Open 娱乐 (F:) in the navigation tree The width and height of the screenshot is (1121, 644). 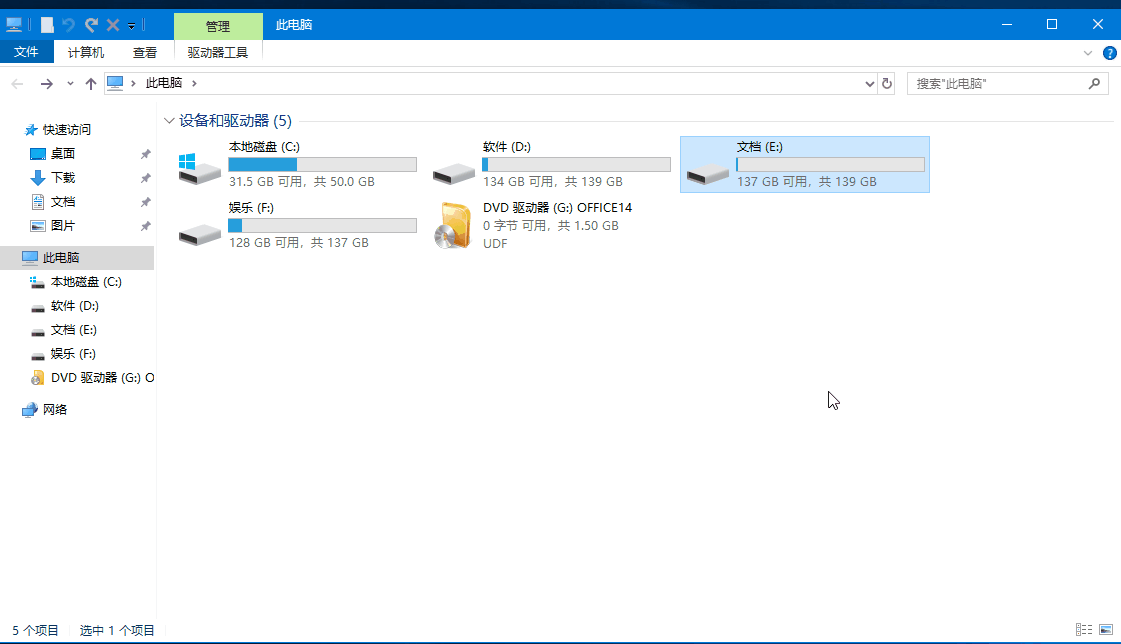pyautogui.click(x=73, y=354)
